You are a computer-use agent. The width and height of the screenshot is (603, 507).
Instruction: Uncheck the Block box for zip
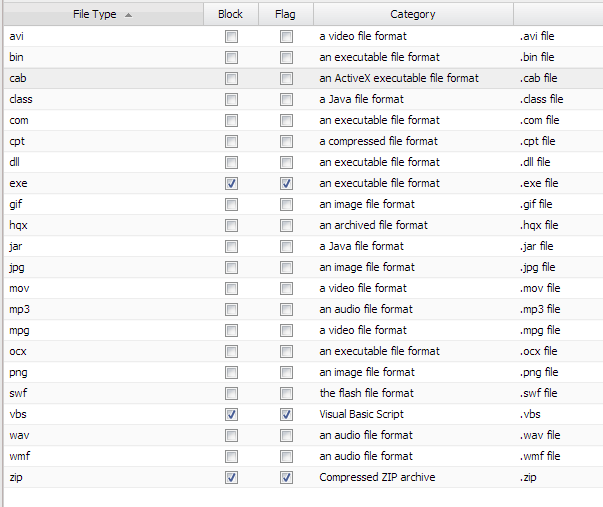tap(231, 477)
